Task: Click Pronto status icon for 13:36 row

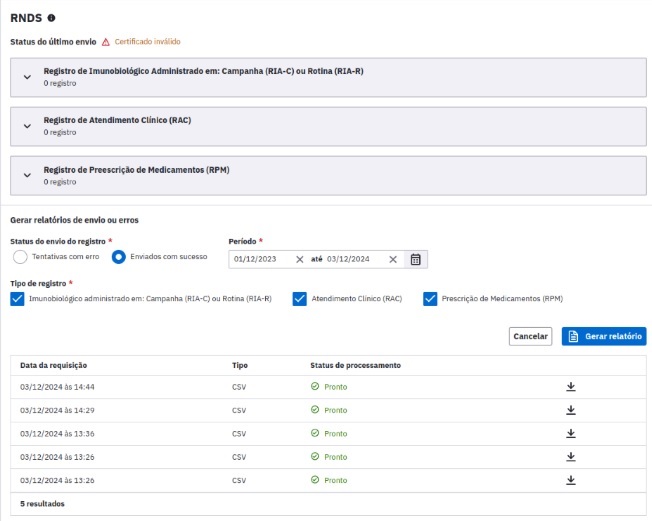Action: [315, 433]
